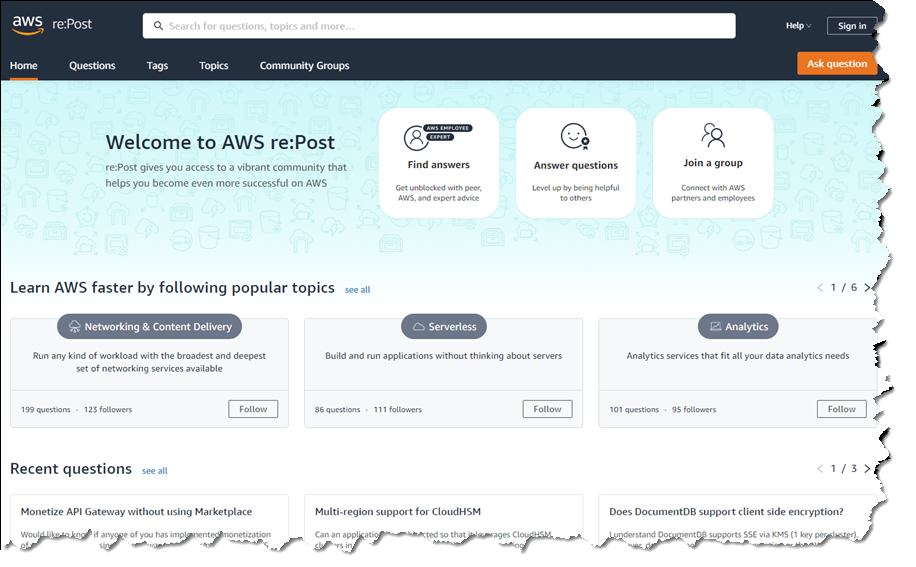The width and height of the screenshot is (916, 567).
Task: Focus the search questions and topics field
Action: click(439, 26)
